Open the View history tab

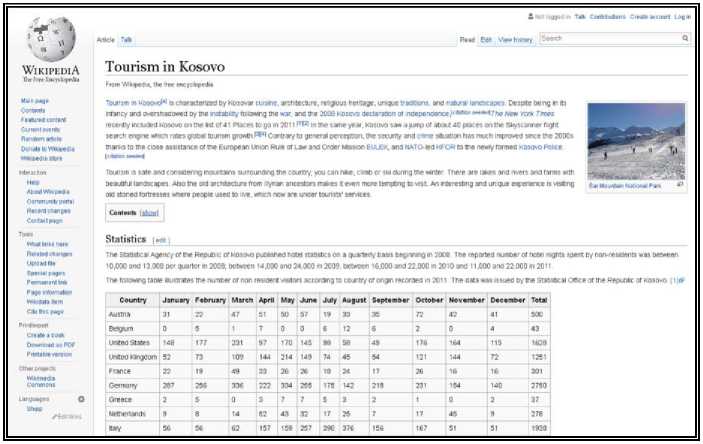click(x=515, y=39)
